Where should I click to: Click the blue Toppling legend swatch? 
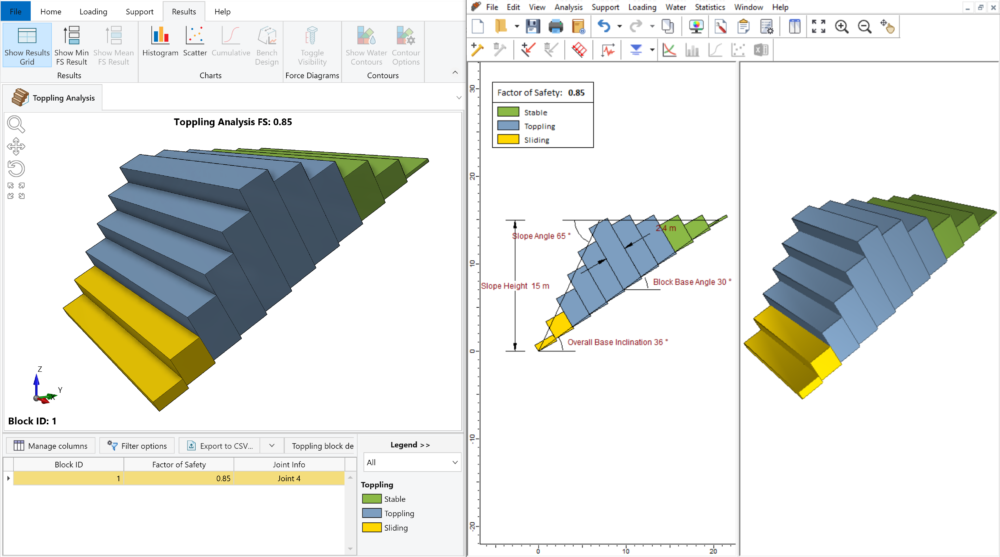coord(369,513)
